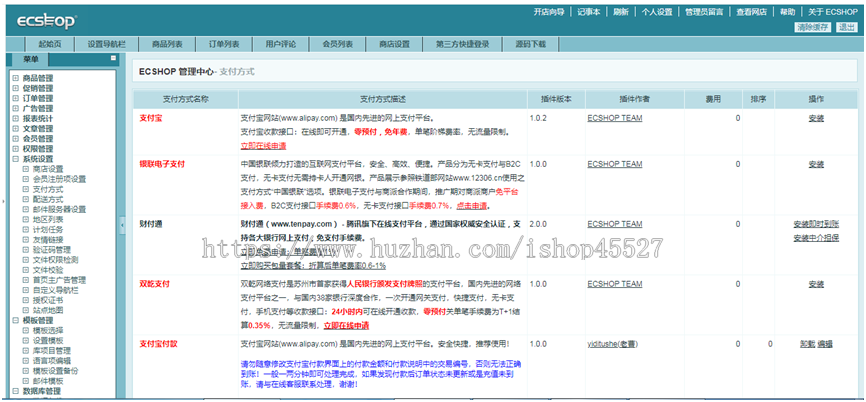
Task: Click the 开店向导 header link
Action: [548, 12]
